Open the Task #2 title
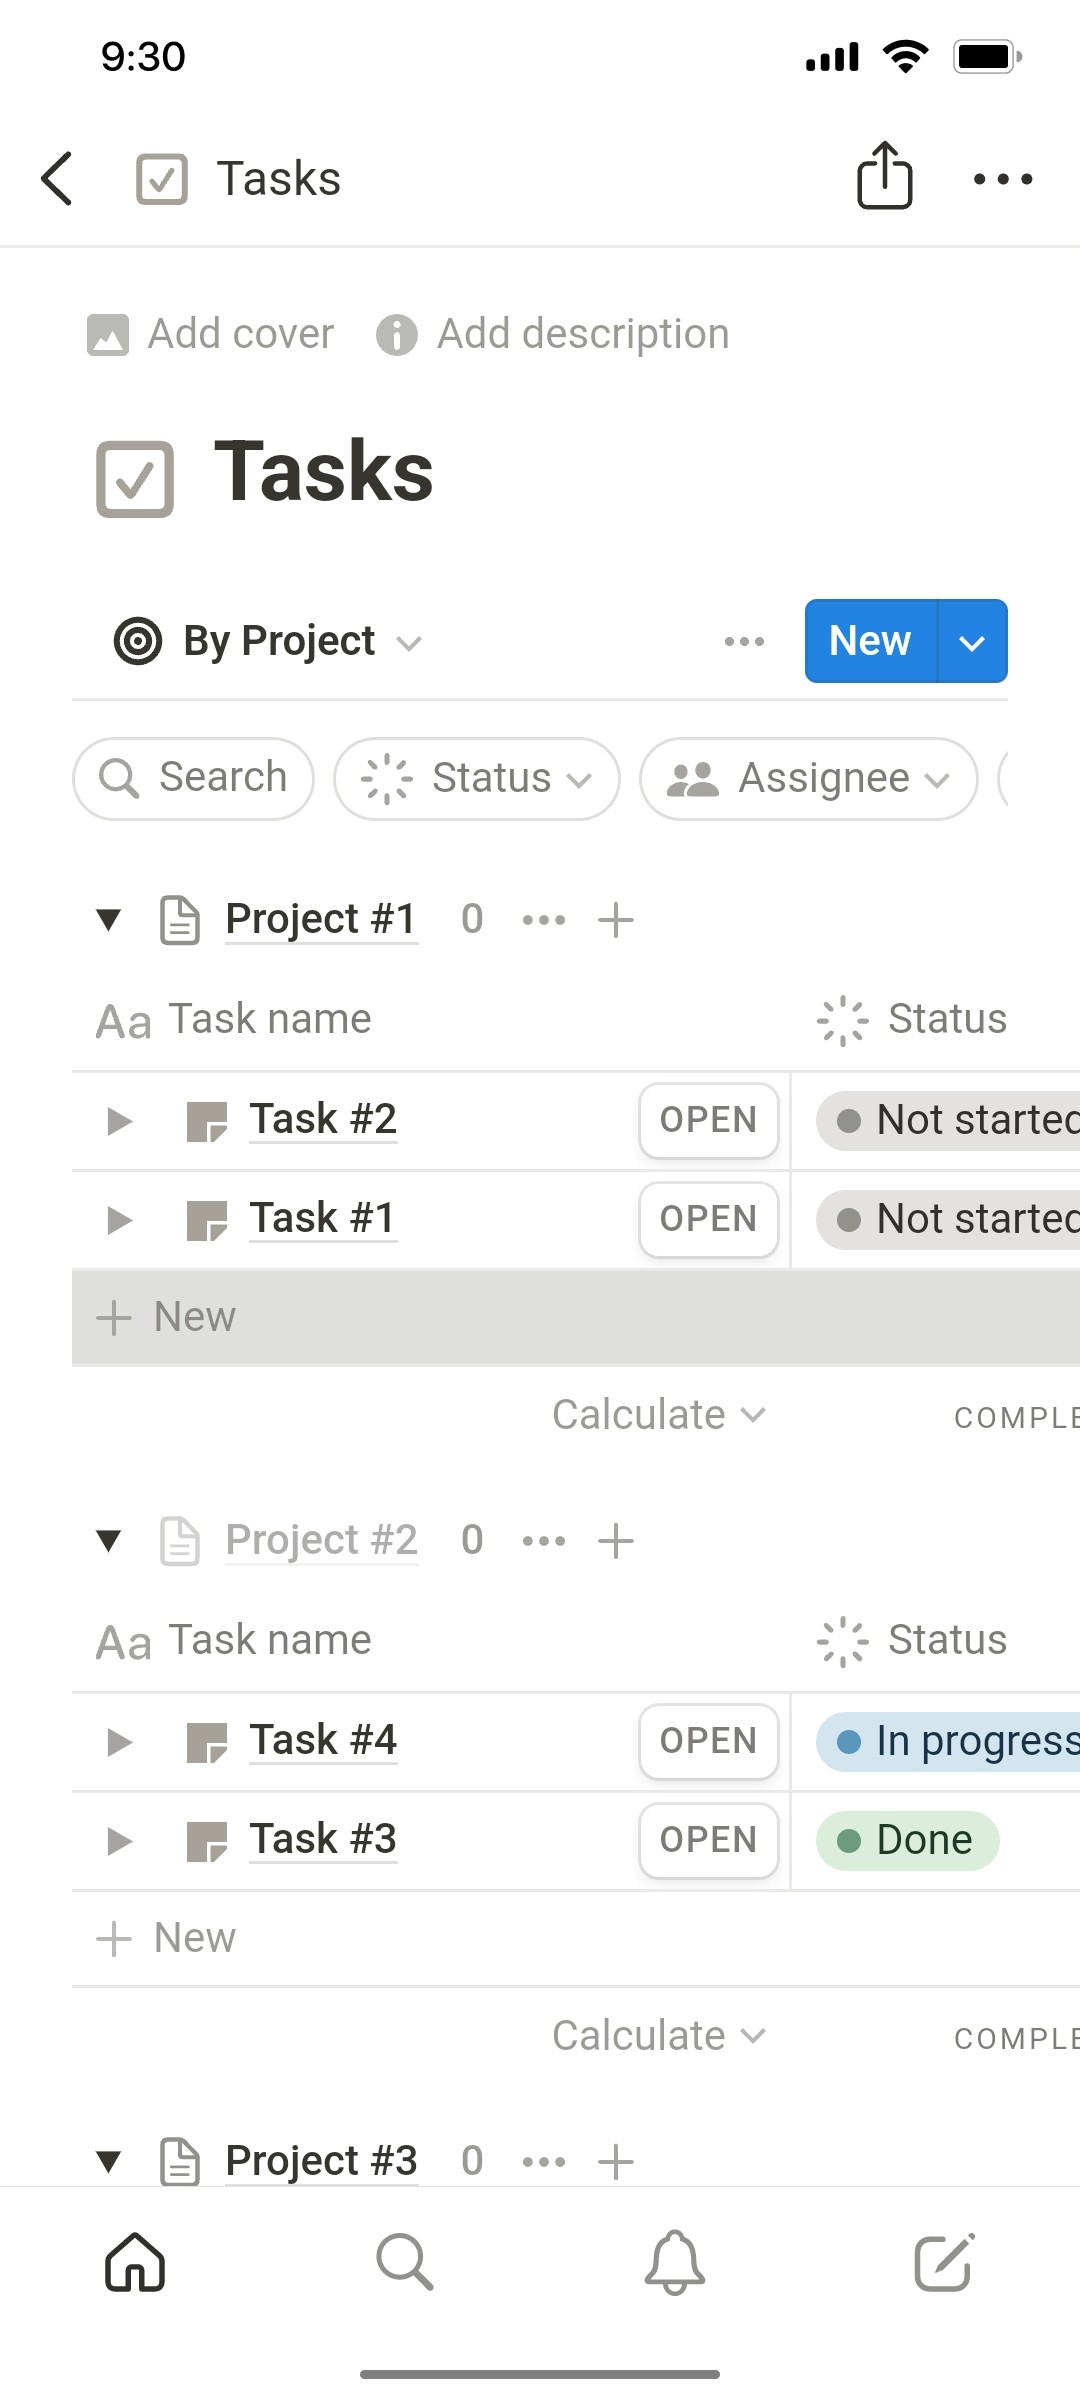The width and height of the screenshot is (1080, 2400). [x=323, y=1119]
